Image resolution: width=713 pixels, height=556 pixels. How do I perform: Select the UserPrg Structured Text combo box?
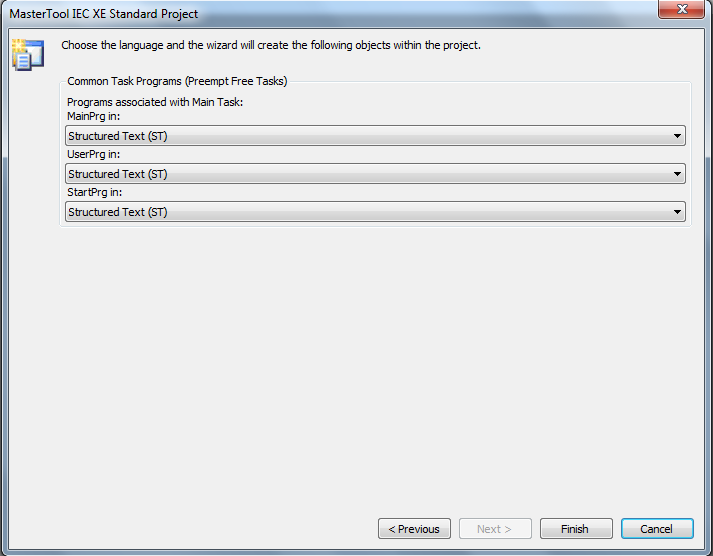tap(375, 174)
